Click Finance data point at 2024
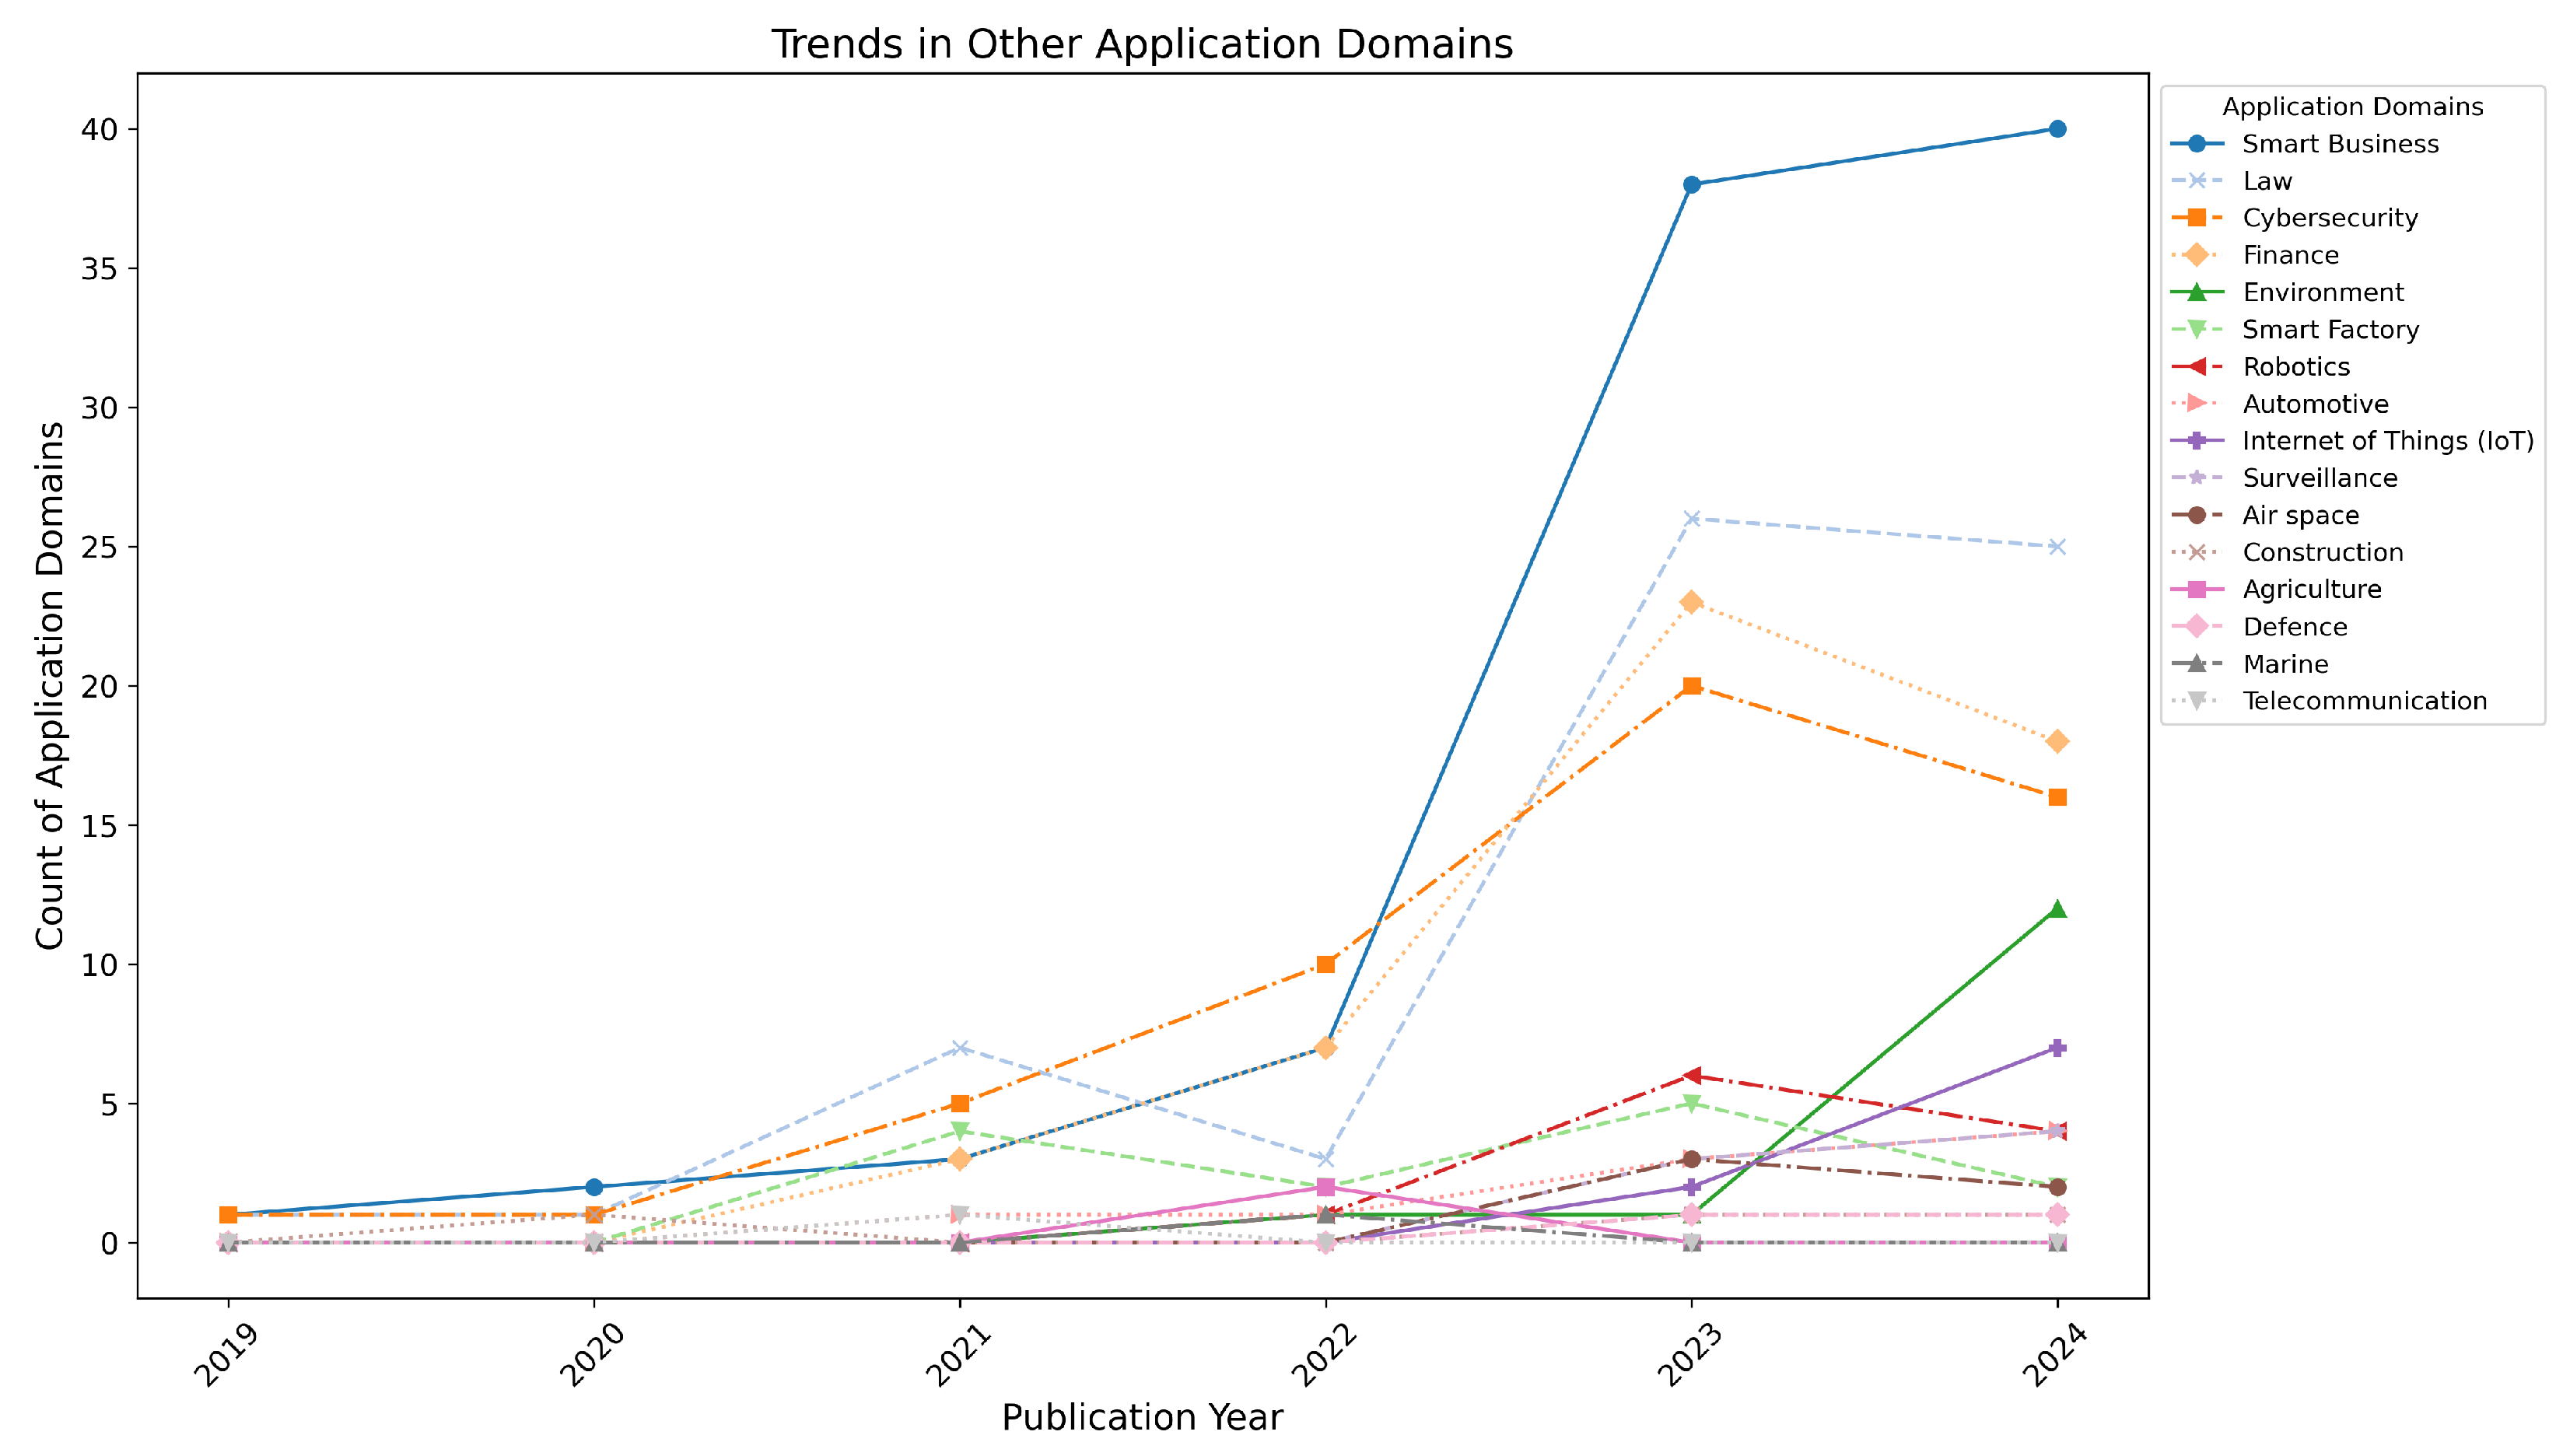The height and width of the screenshot is (1456, 2570). click(2057, 742)
